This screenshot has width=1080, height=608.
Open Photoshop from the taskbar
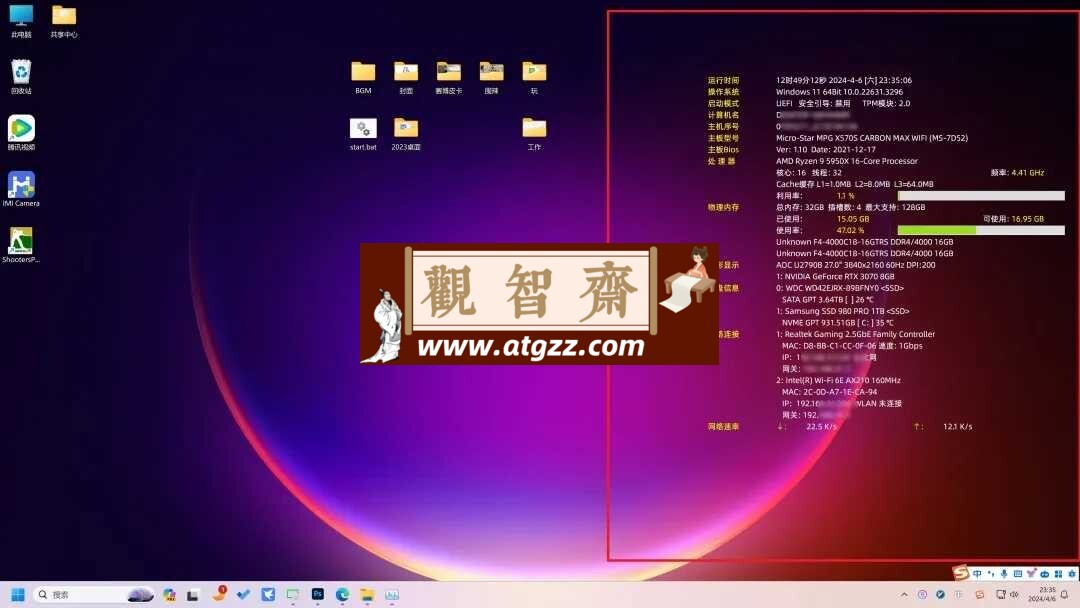click(318, 594)
